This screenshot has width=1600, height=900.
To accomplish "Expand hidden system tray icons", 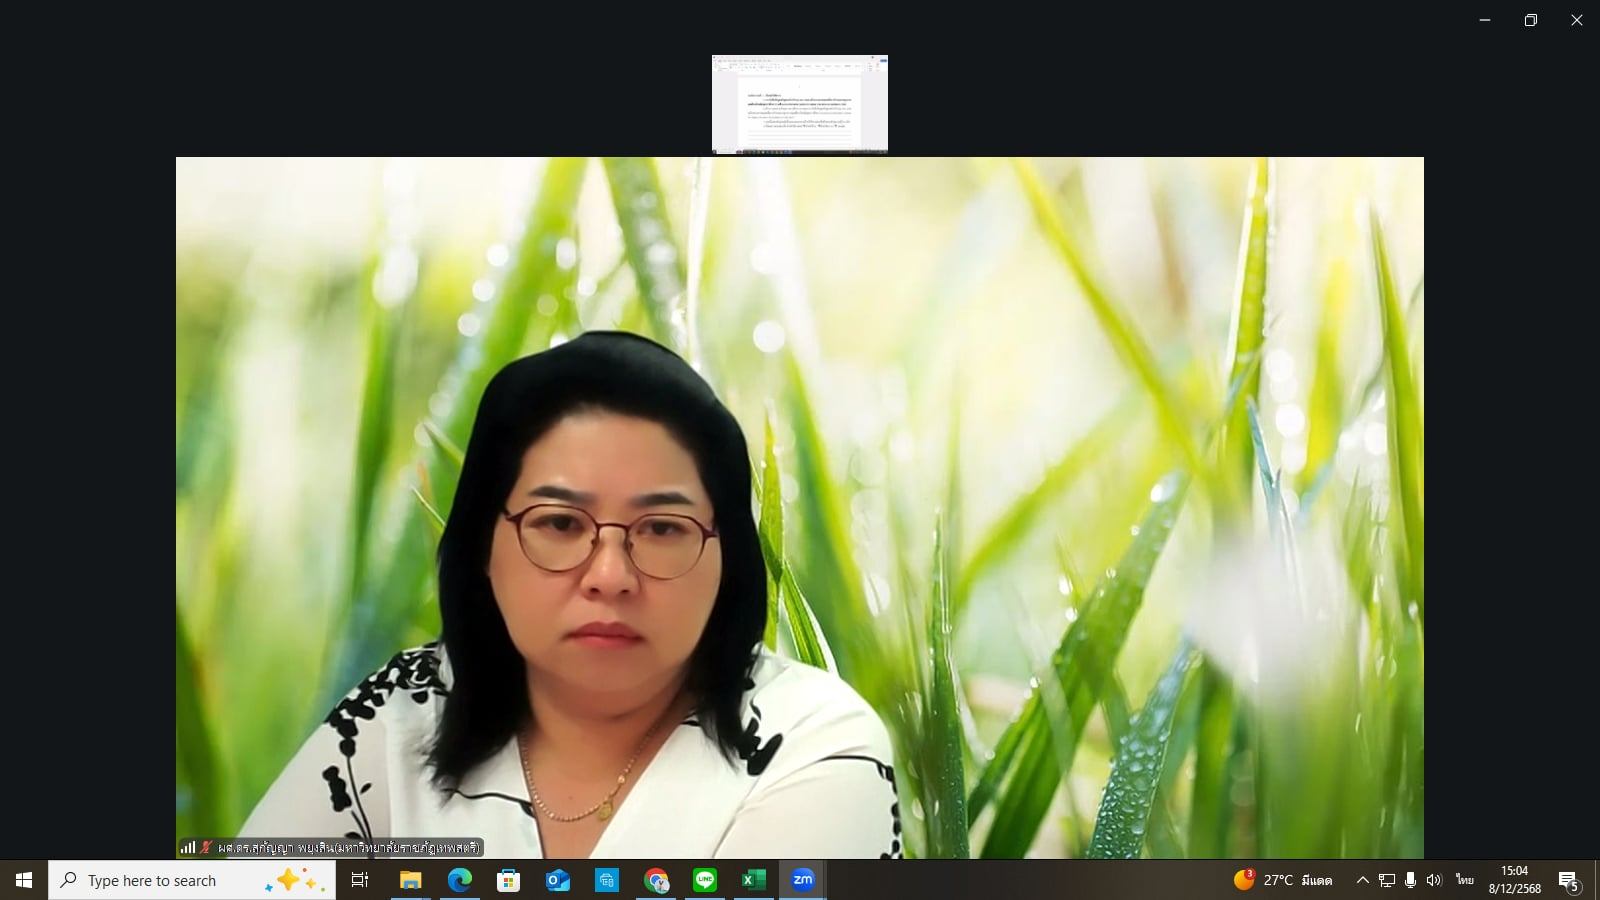I will click(1362, 880).
